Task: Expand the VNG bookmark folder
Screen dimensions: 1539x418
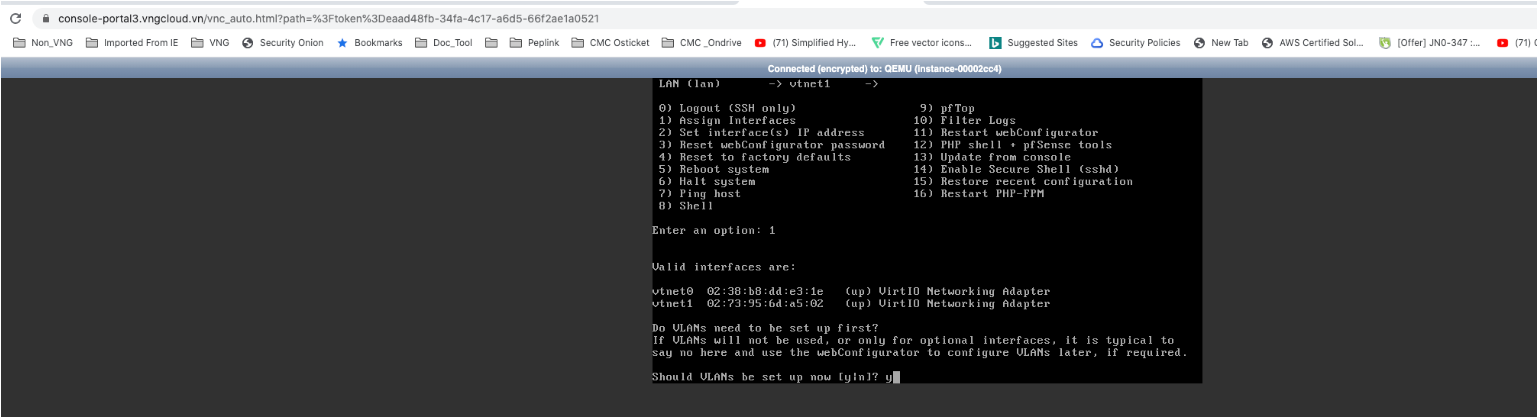Action: point(210,43)
